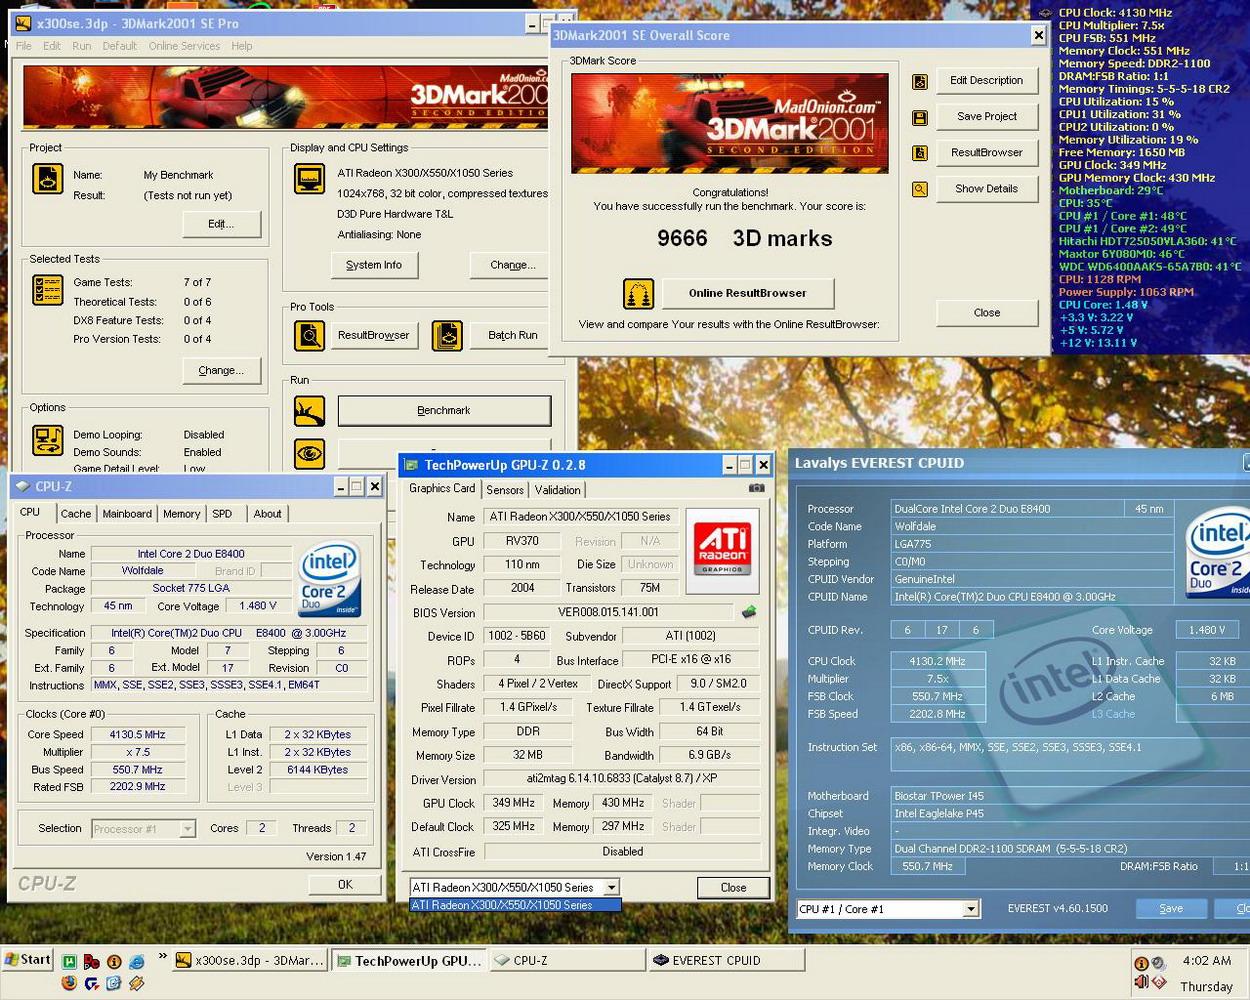Image resolution: width=1250 pixels, height=1000 pixels.
Task: Click the Display and CPU Settings monitor icon
Action: 309,178
